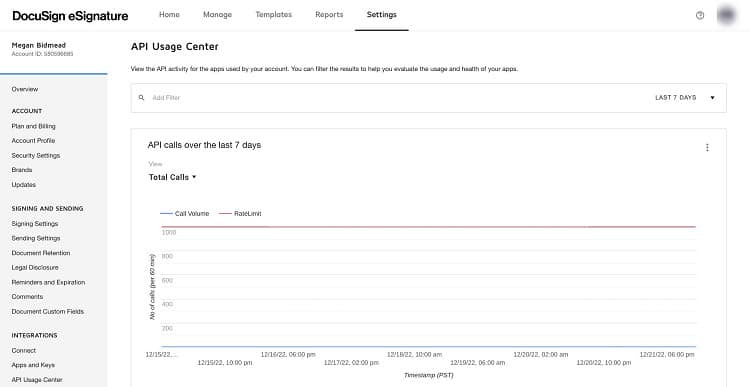Image resolution: width=750 pixels, height=387 pixels.
Task: Open Brands in the sidebar
Action: pyautogui.click(x=22, y=170)
